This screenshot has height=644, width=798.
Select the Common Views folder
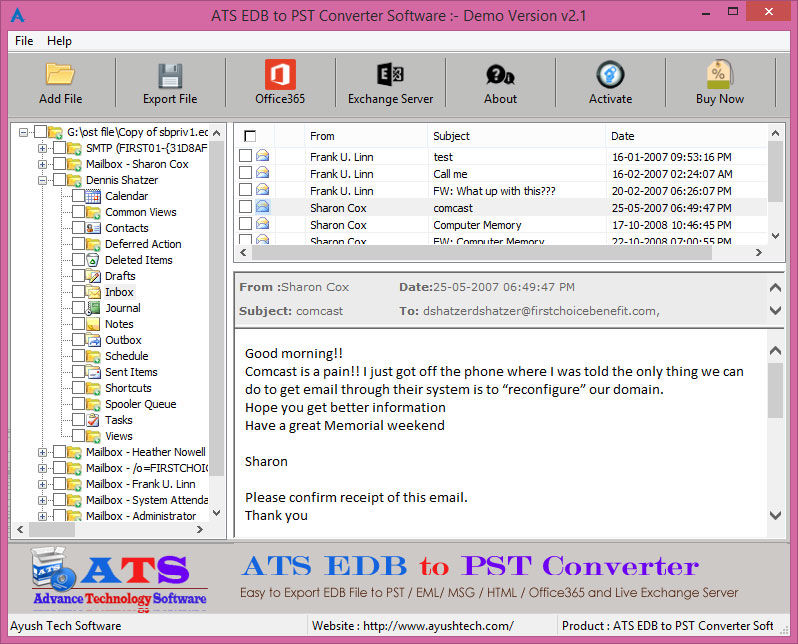140,212
